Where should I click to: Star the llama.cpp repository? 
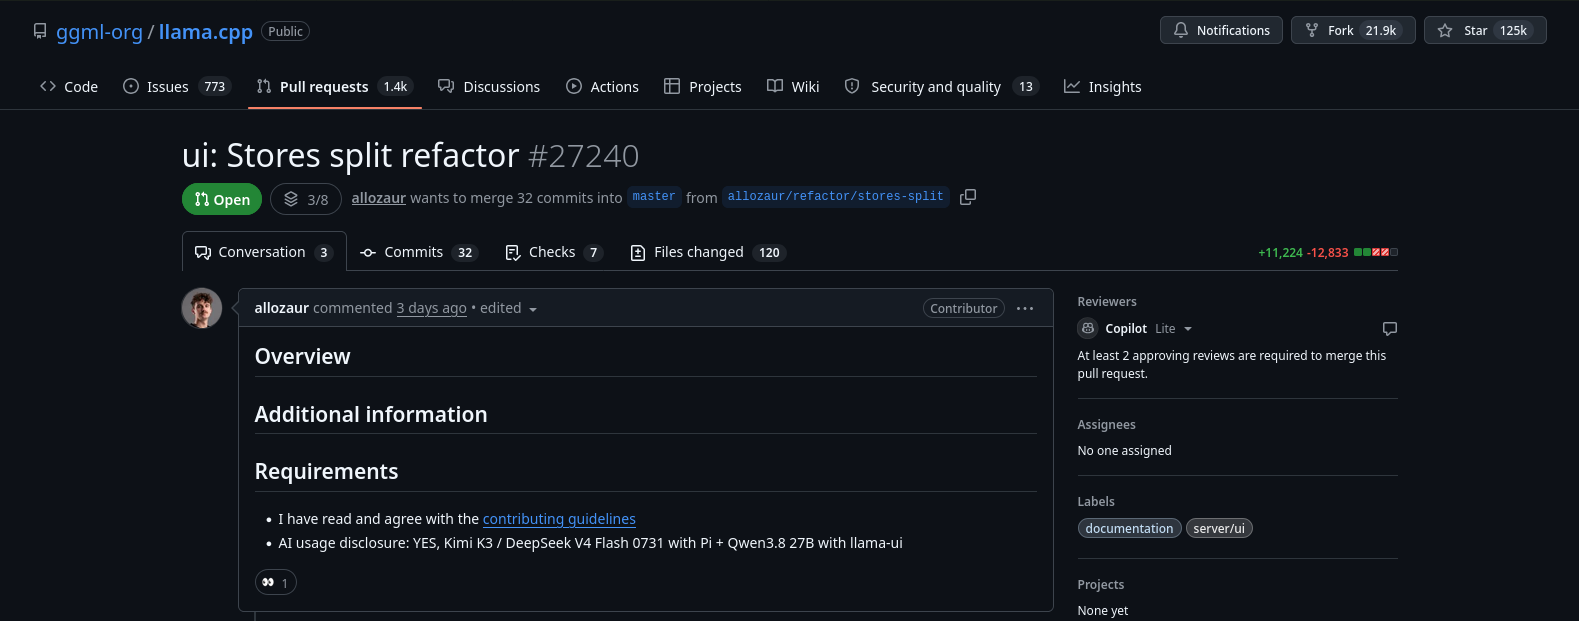tap(1485, 30)
